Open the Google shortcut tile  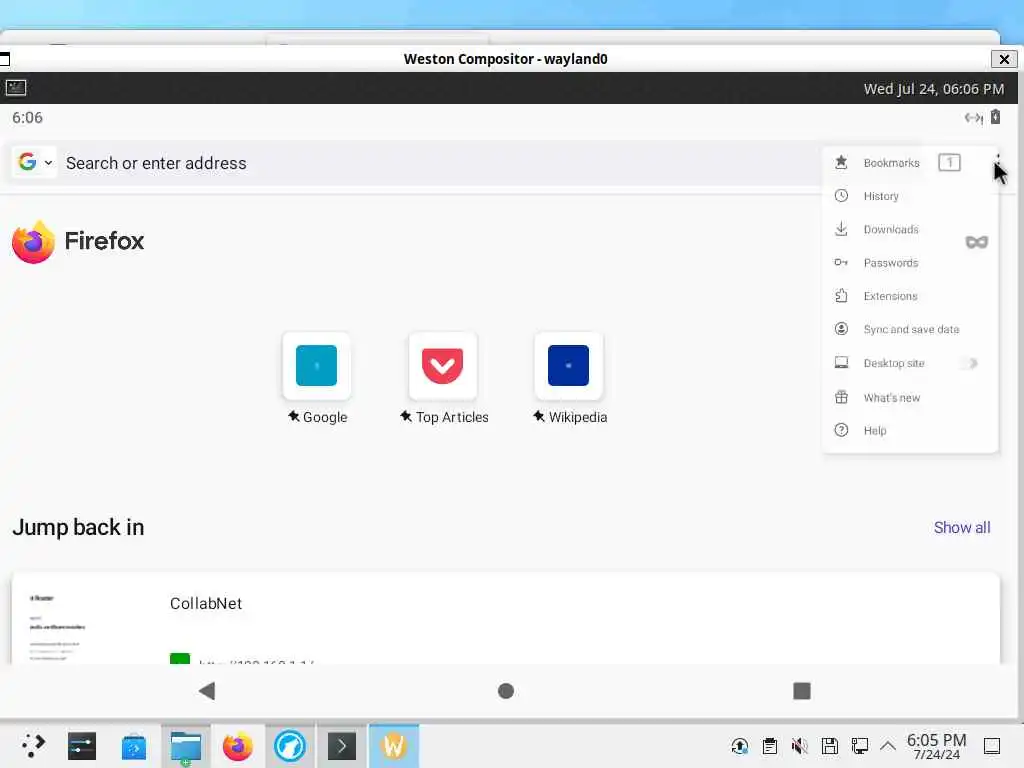tap(317, 366)
